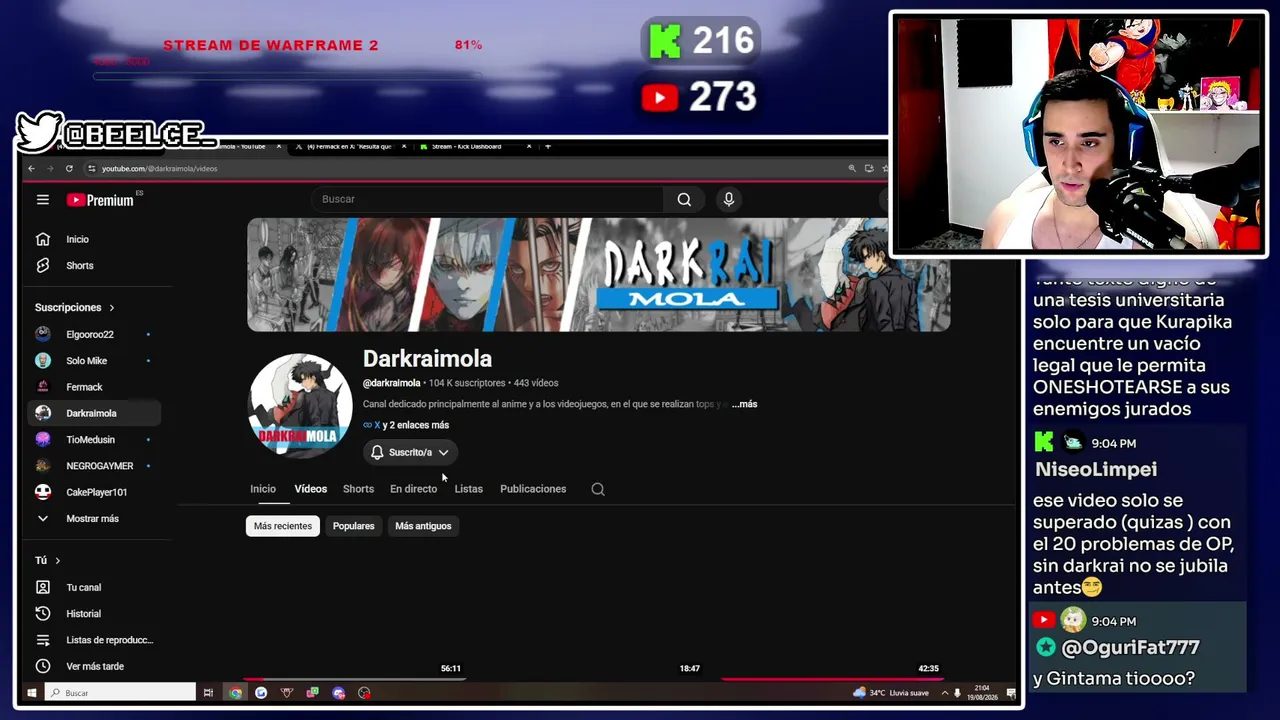Switch to the channel Inicio tab
The width and height of the screenshot is (1280, 720).
pos(263,489)
